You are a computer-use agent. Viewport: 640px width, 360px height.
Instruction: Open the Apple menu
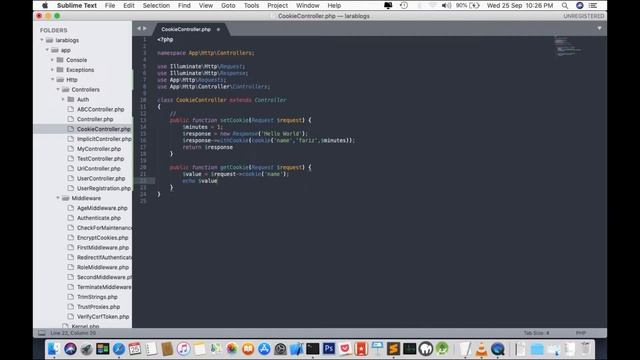click(45, 6)
